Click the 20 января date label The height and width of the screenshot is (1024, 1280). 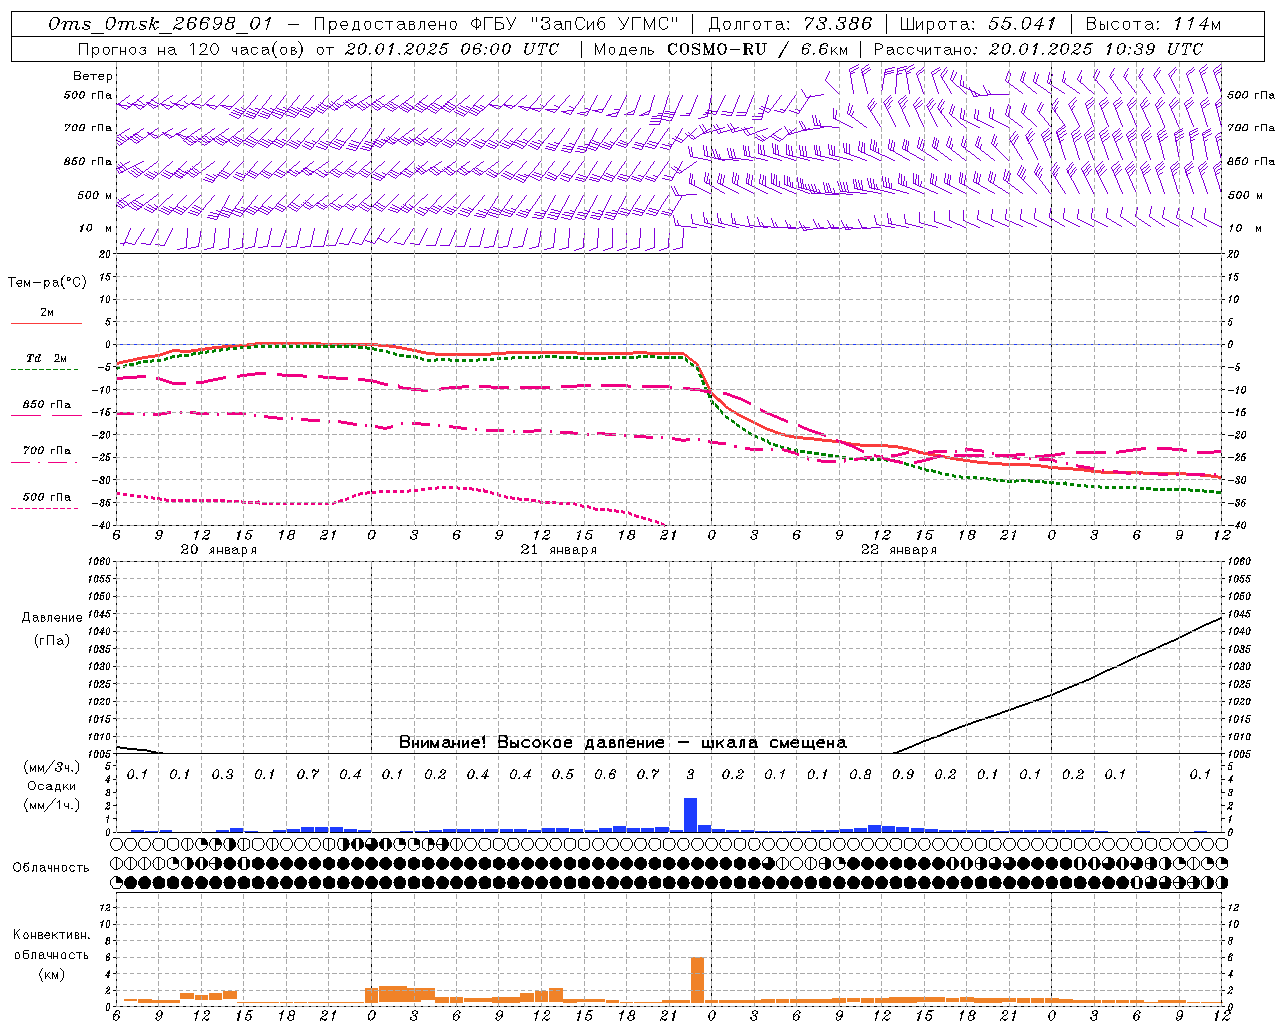coord(218,550)
